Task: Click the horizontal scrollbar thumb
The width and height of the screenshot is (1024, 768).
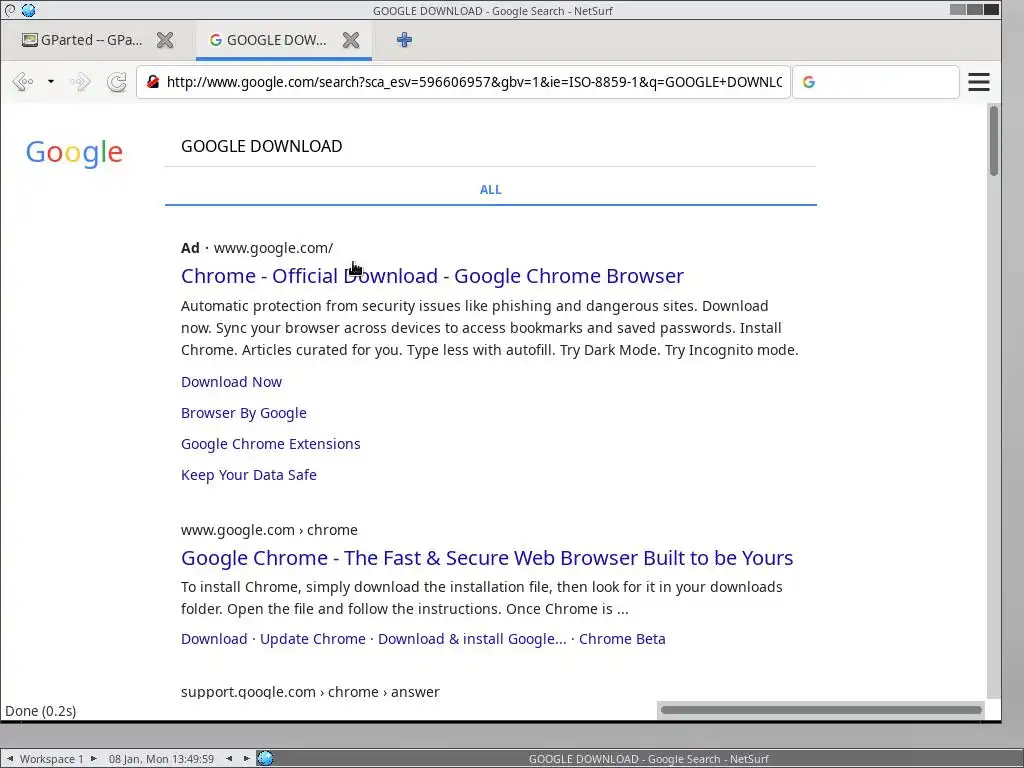Action: click(x=821, y=710)
